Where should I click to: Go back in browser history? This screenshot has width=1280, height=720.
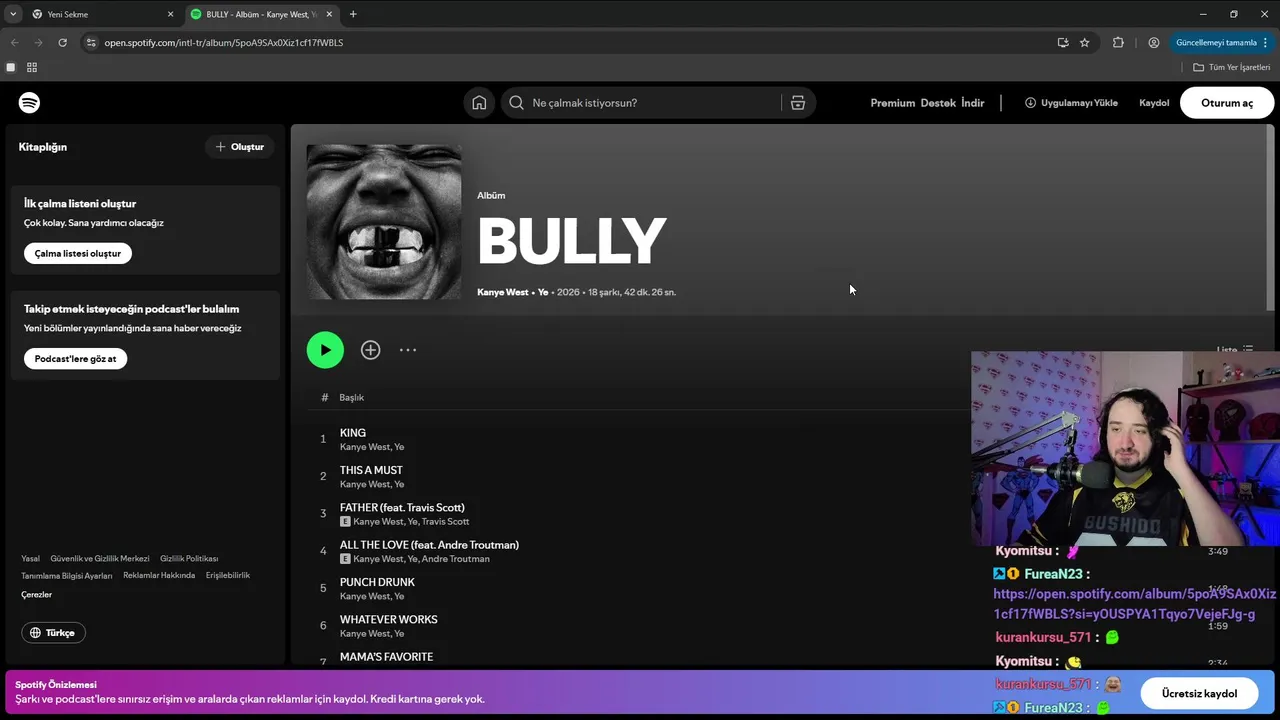pyautogui.click(x=14, y=43)
